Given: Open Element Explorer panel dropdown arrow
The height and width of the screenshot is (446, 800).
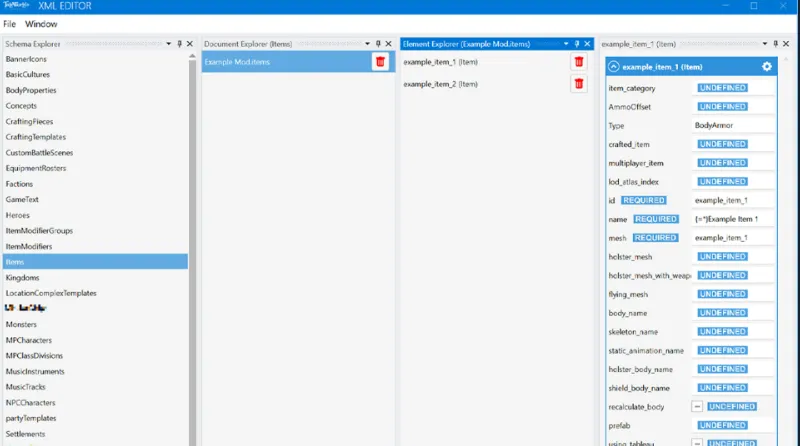Looking at the screenshot, I should (566, 44).
